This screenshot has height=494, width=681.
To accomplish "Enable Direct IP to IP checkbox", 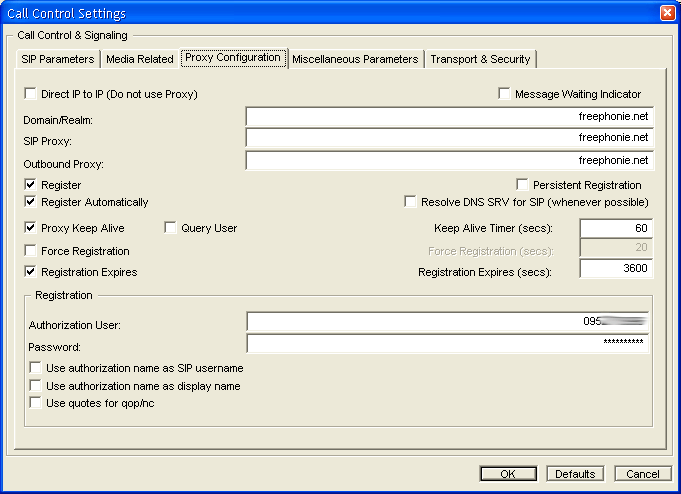I will click(x=31, y=94).
